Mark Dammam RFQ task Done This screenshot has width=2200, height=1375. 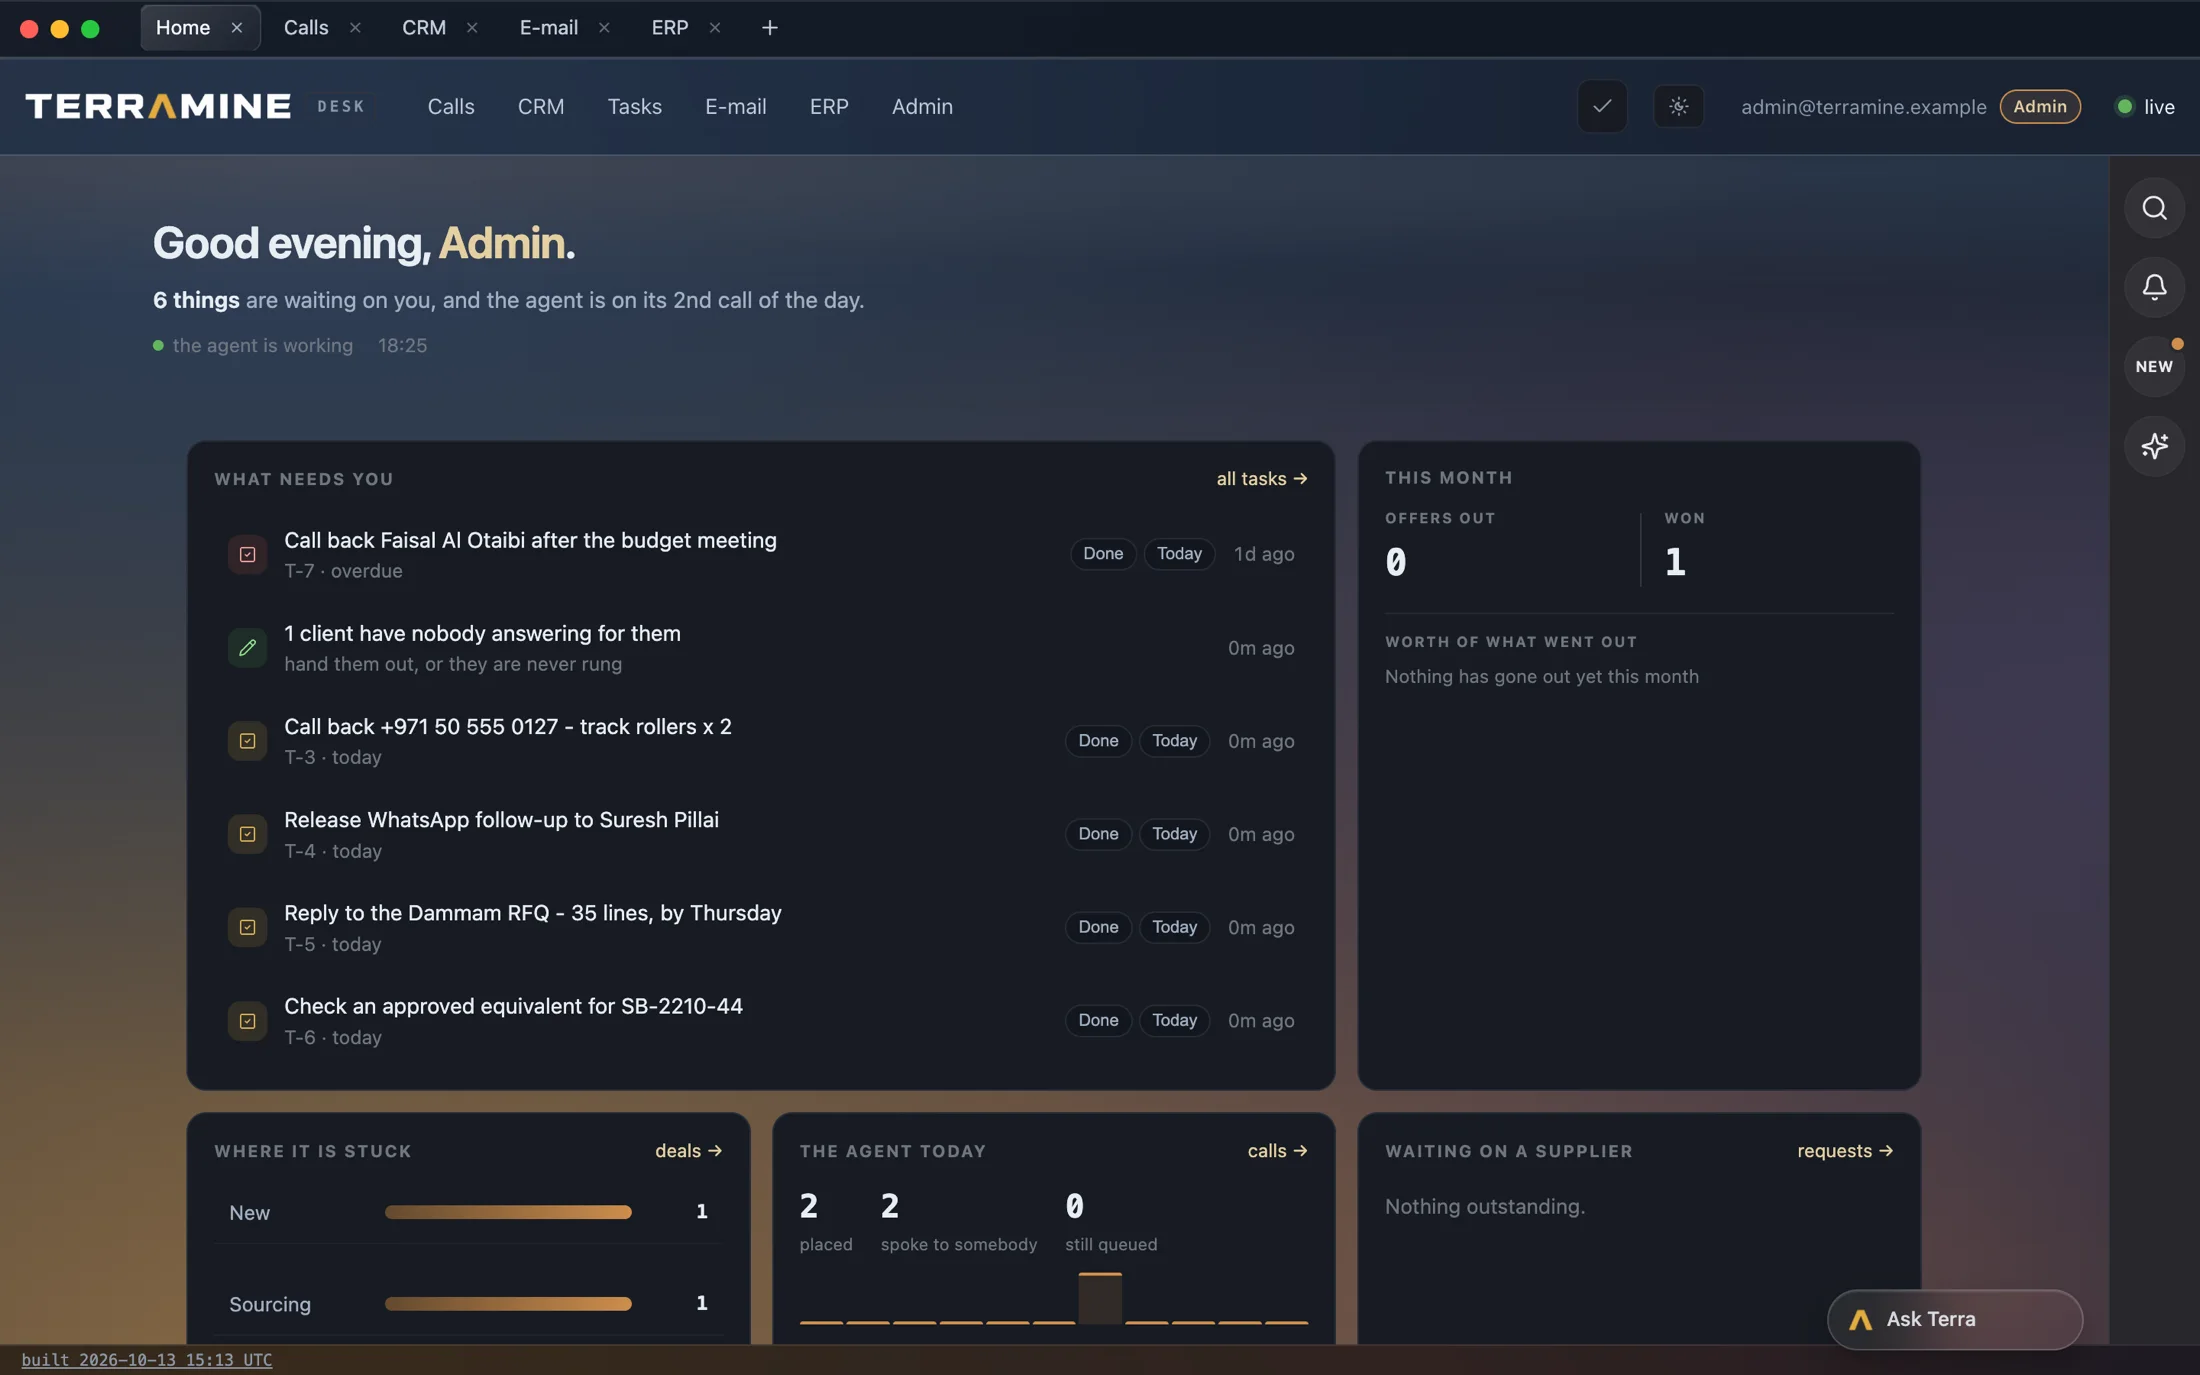[x=1098, y=927]
